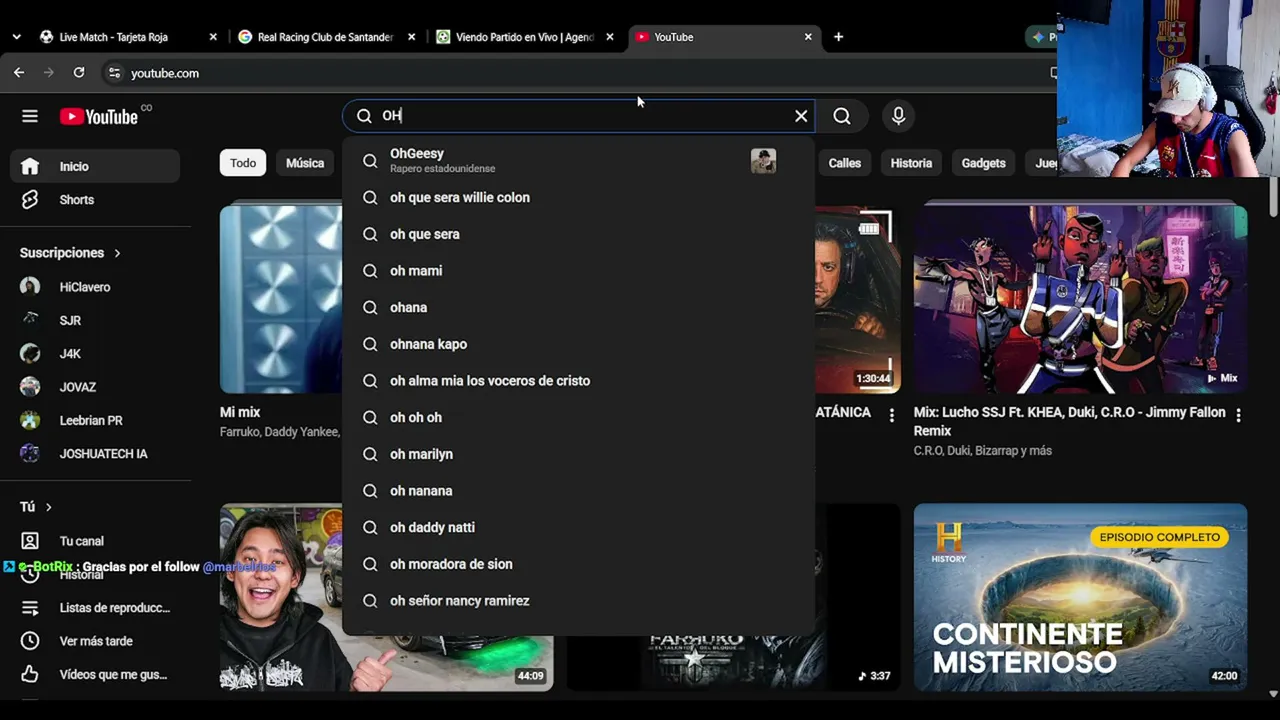Viewport: 1280px width, 720px height.
Task: Expand the Tú section
Action: point(36,507)
